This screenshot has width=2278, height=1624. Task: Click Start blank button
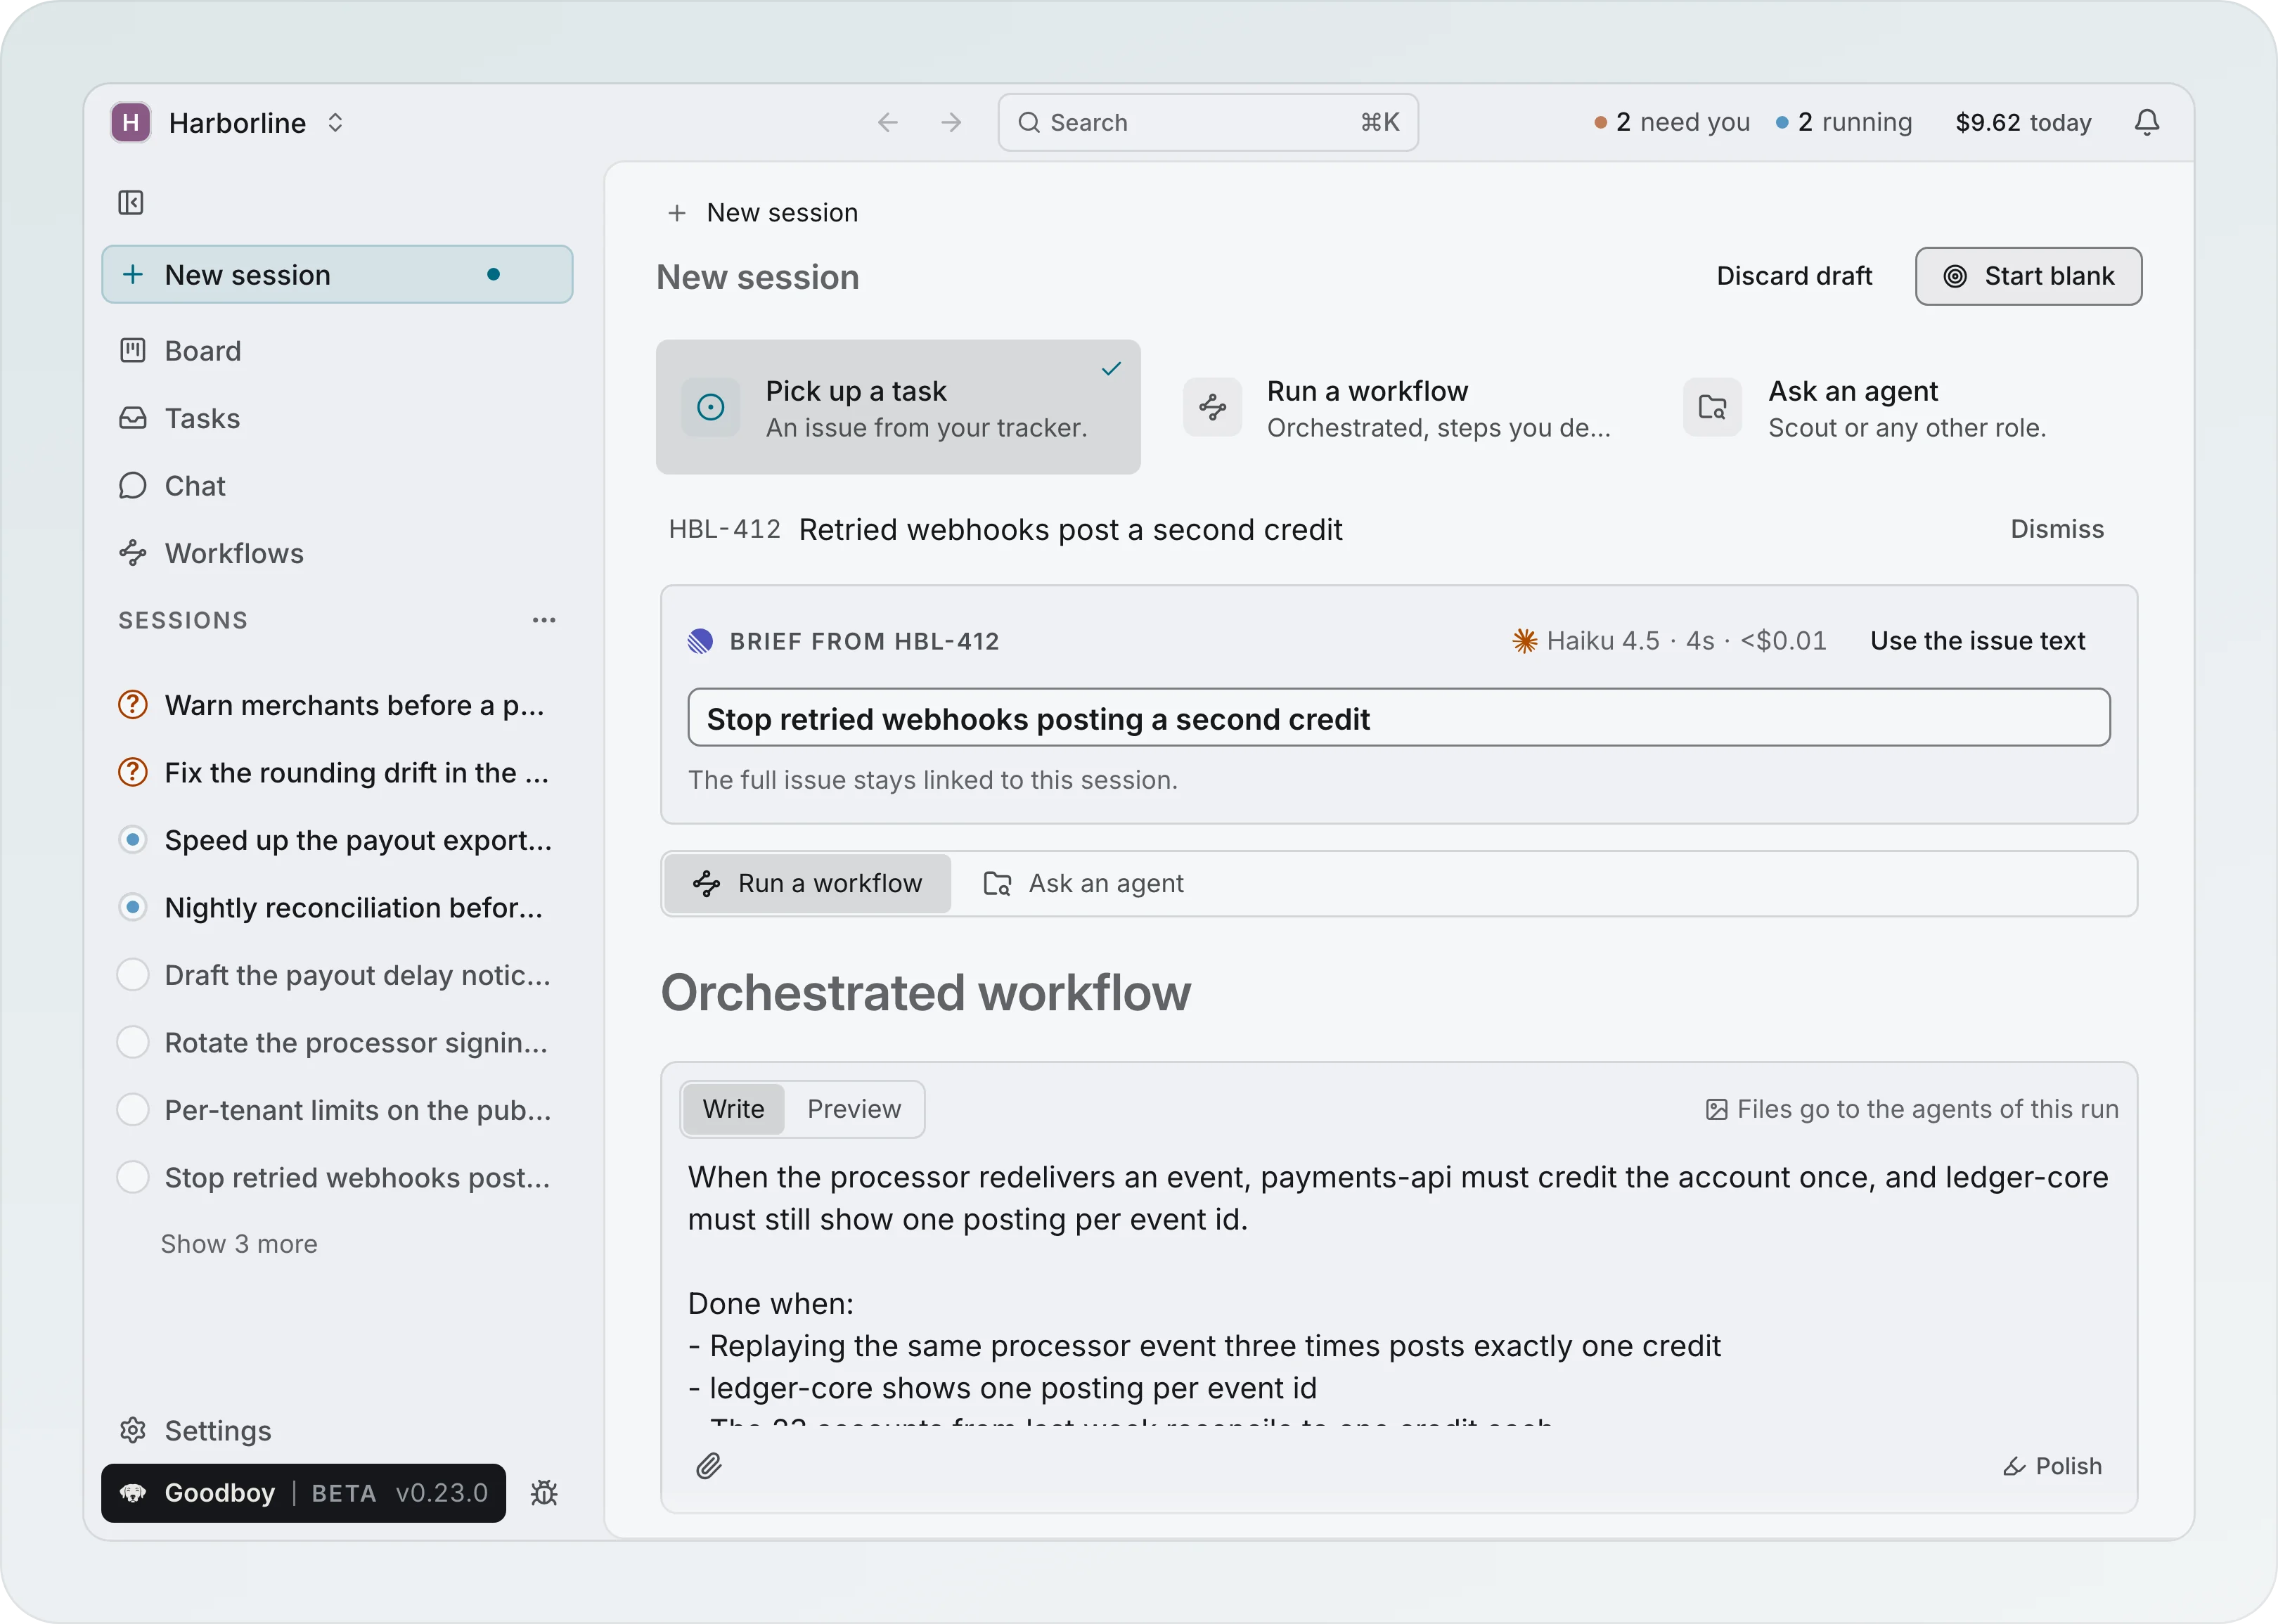pos(2028,276)
